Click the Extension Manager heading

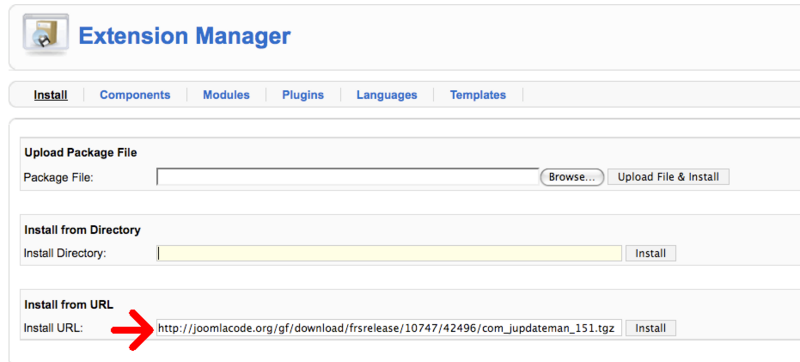tap(184, 36)
